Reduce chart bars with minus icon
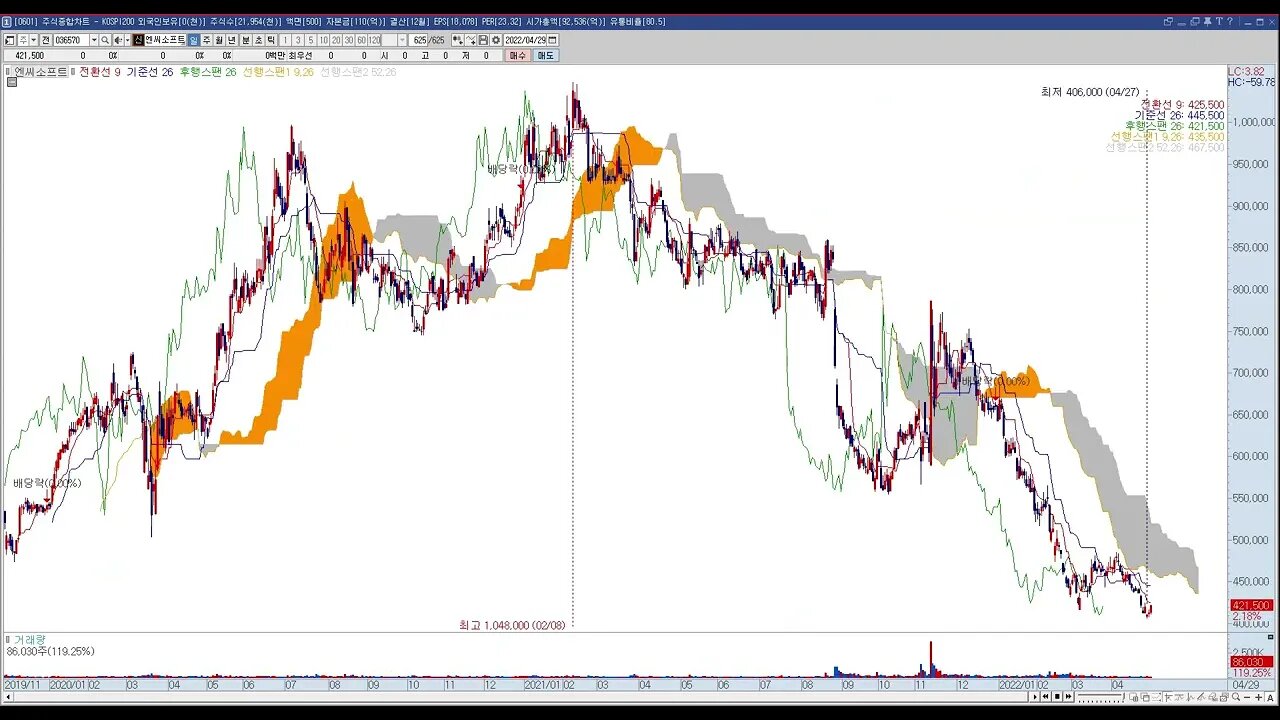The image size is (1280, 720). coord(1247,697)
